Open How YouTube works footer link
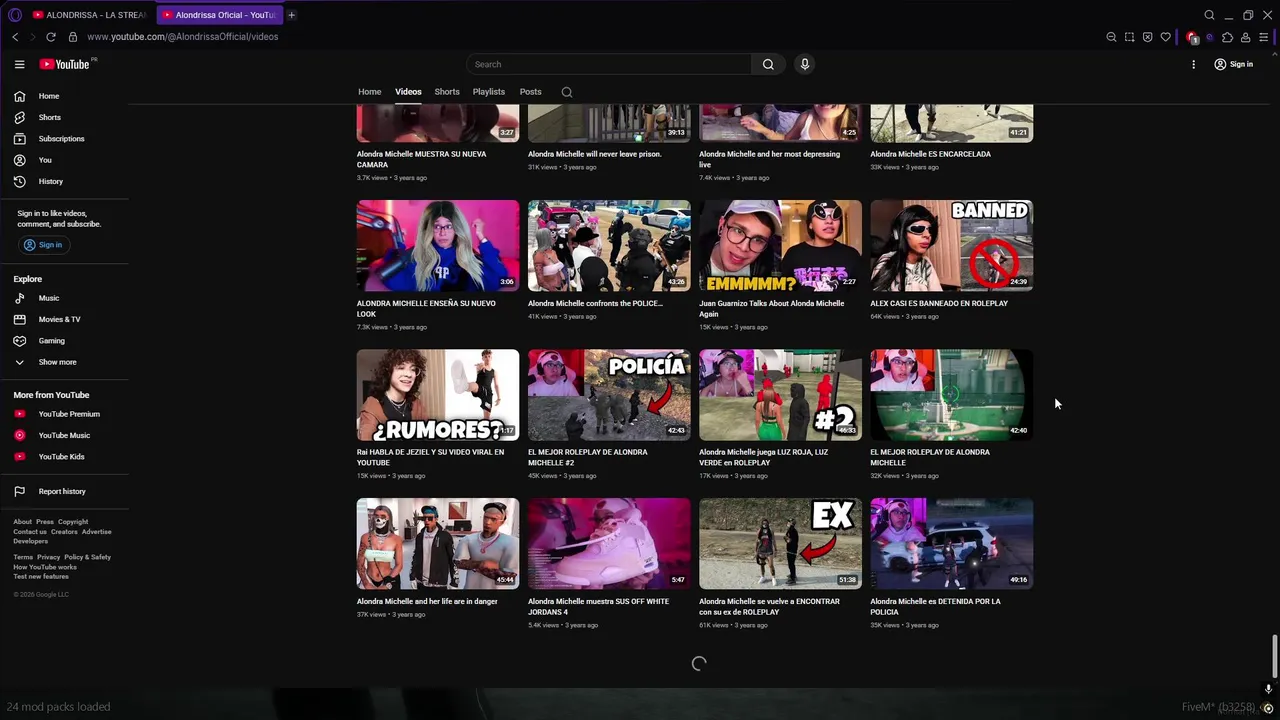 click(x=45, y=567)
